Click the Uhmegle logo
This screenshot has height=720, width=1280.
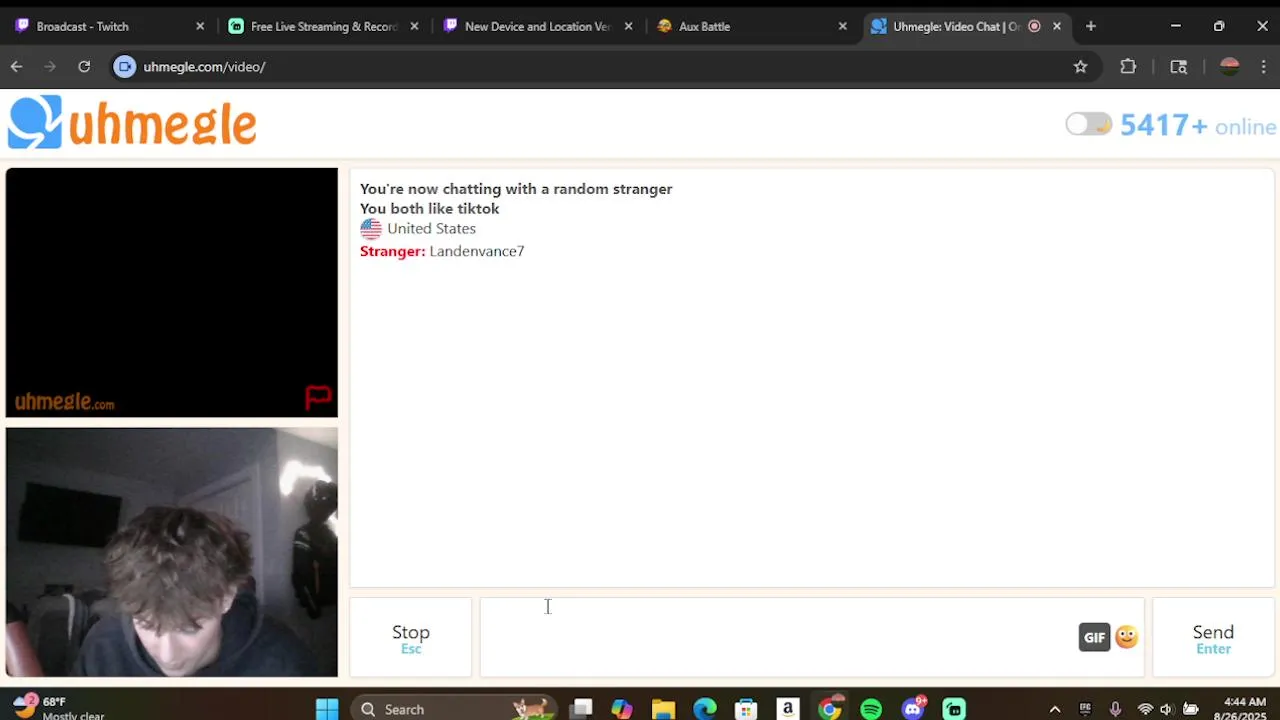[132, 123]
